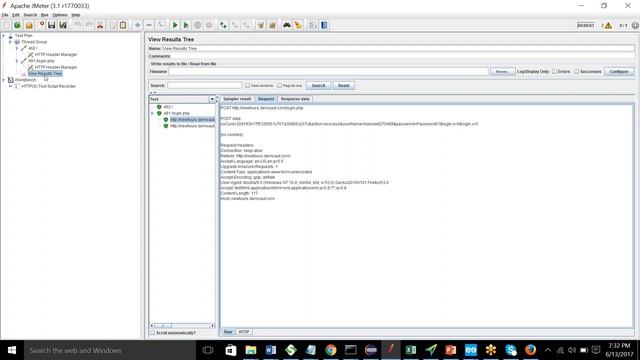
Task: Click the Cut scissors icon
Action: tap(100, 25)
